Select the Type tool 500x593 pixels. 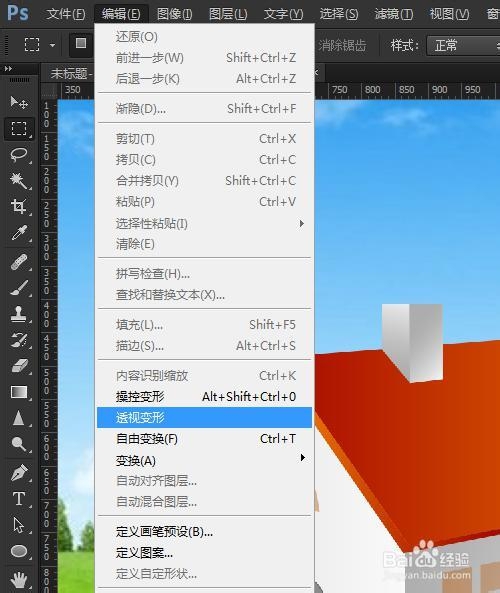pyautogui.click(x=19, y=499)
